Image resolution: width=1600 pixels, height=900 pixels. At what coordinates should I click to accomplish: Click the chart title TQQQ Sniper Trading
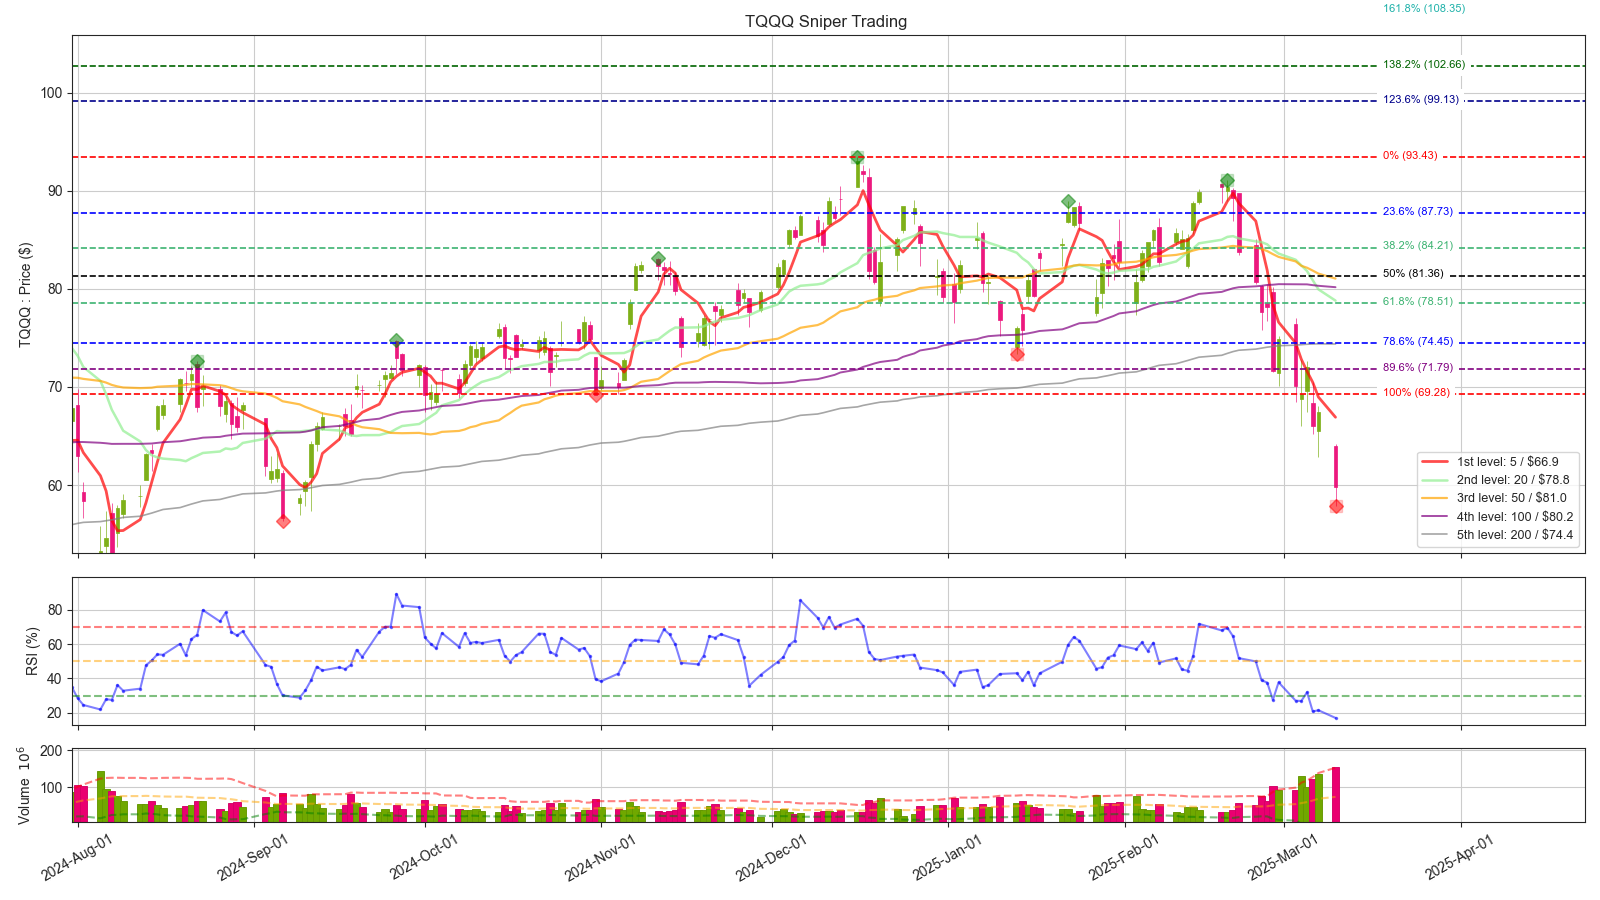(x=826, y=21)
